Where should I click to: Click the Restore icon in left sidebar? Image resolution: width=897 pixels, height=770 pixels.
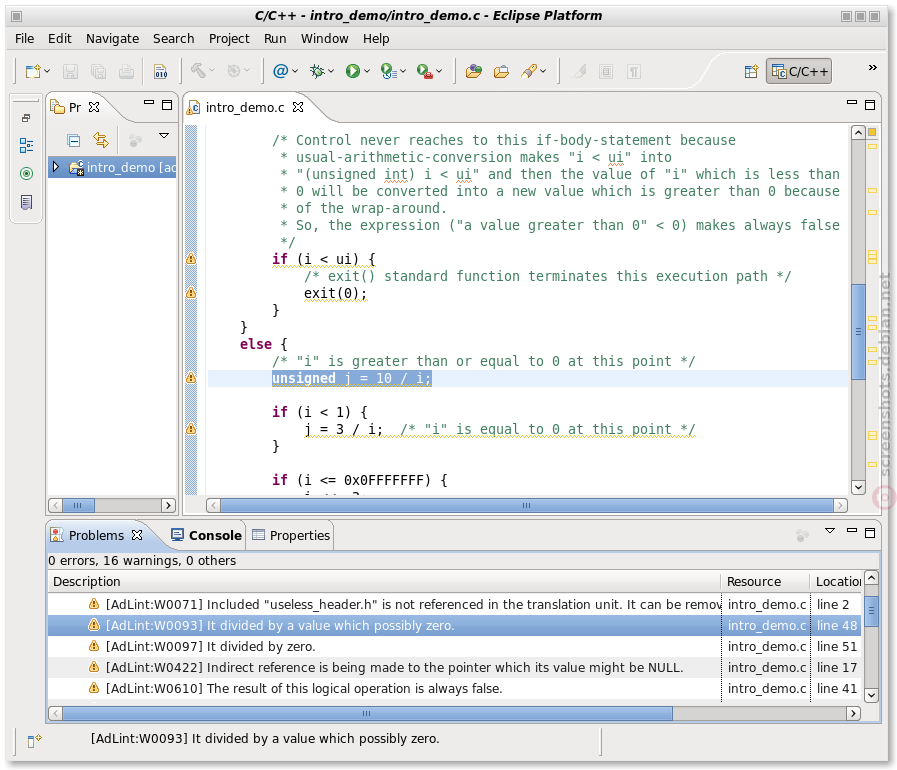(26, 118)
